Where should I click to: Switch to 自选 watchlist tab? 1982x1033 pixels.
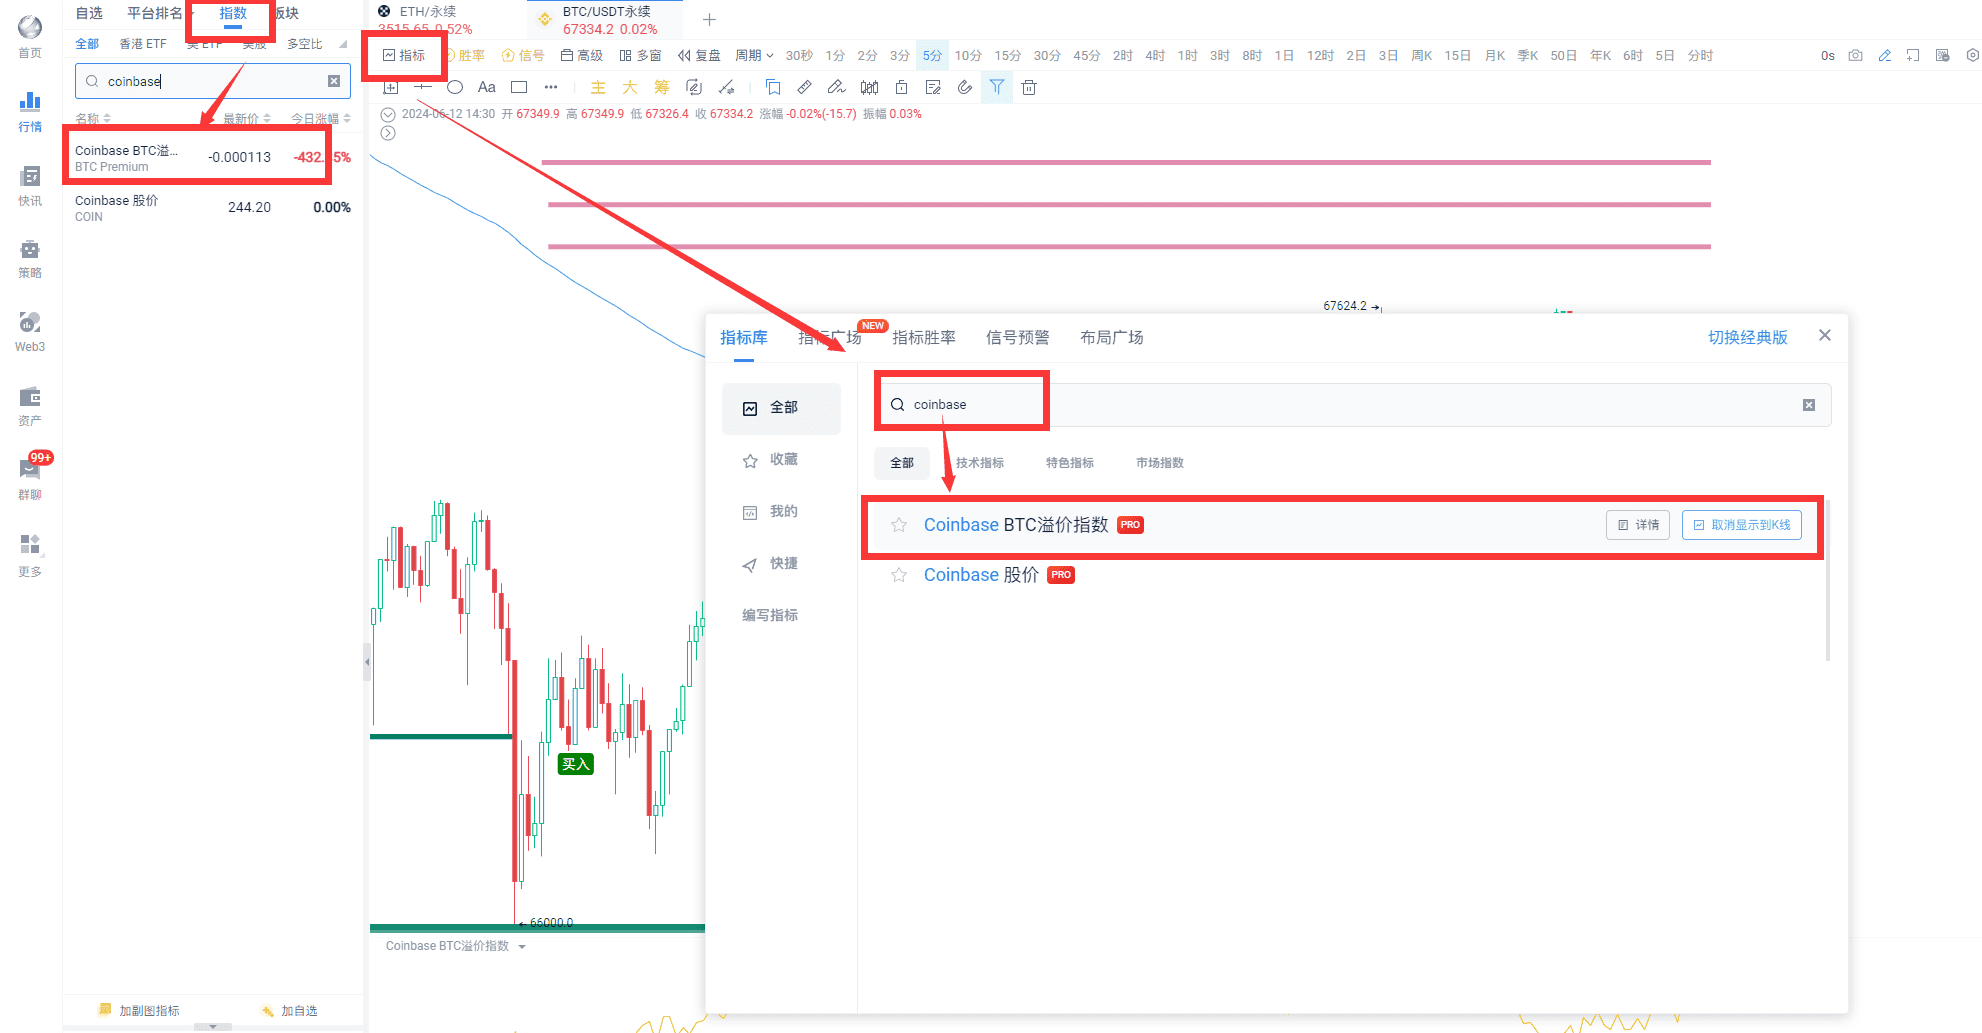pyautogui.click(x=89, y=13)
